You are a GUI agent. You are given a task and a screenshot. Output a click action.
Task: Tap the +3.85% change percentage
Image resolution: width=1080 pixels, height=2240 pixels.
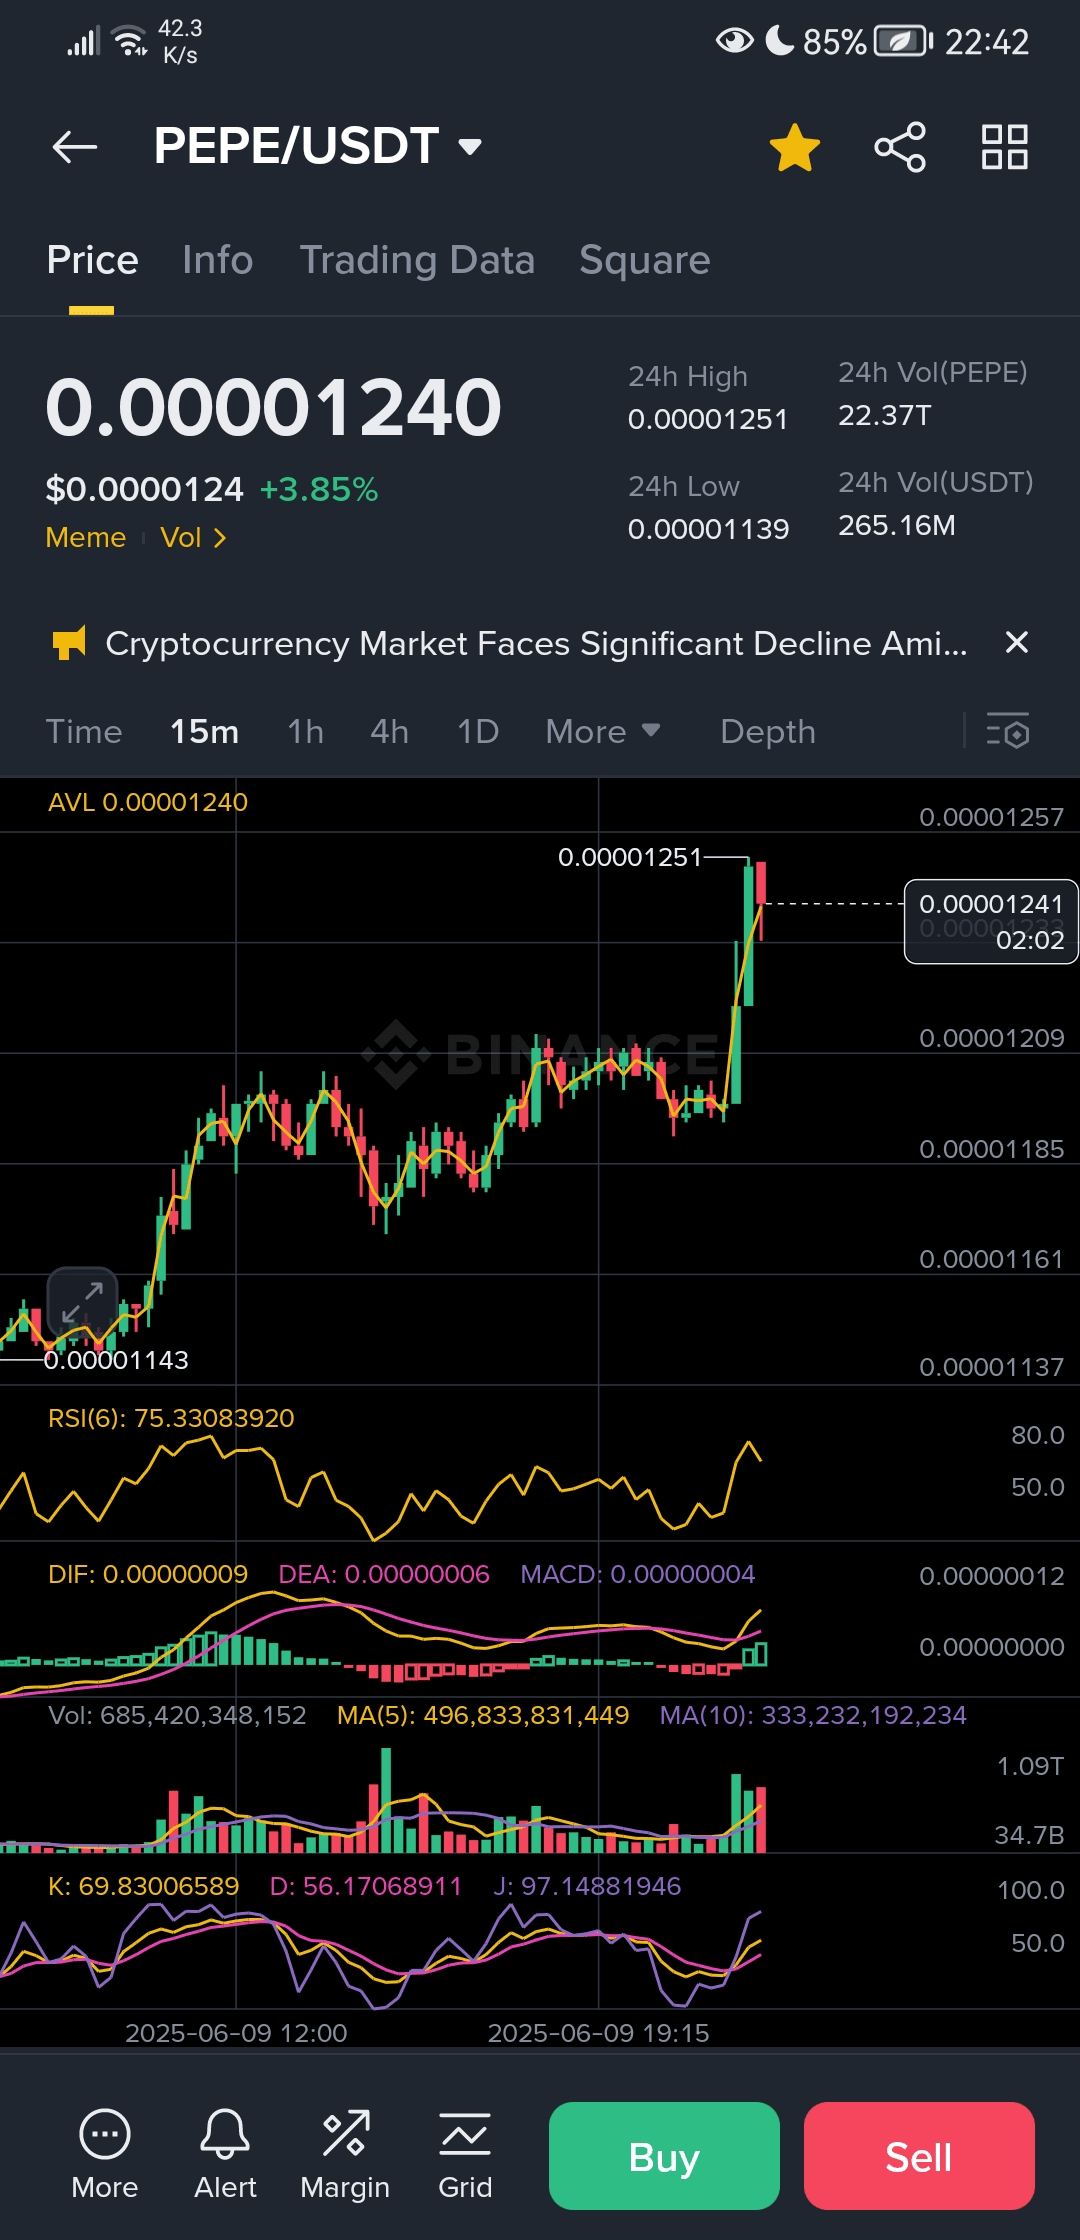coord(319,489)
